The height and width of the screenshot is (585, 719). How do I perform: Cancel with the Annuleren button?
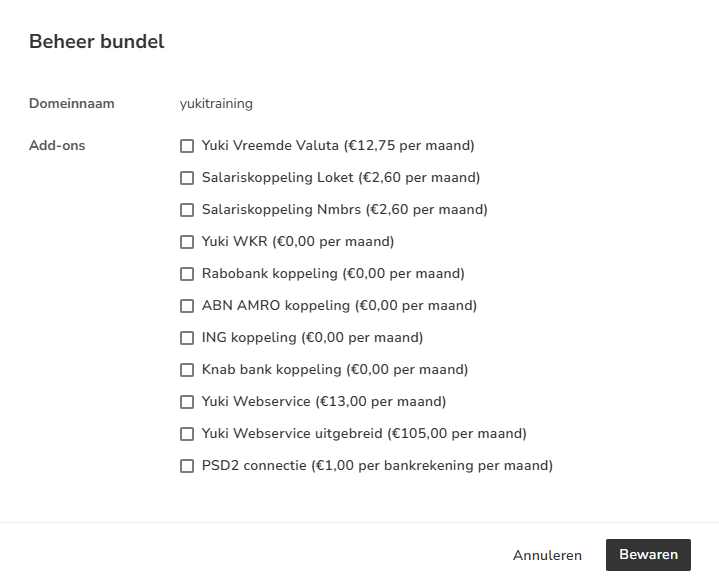pyautogui.click(x=547, y=555)
